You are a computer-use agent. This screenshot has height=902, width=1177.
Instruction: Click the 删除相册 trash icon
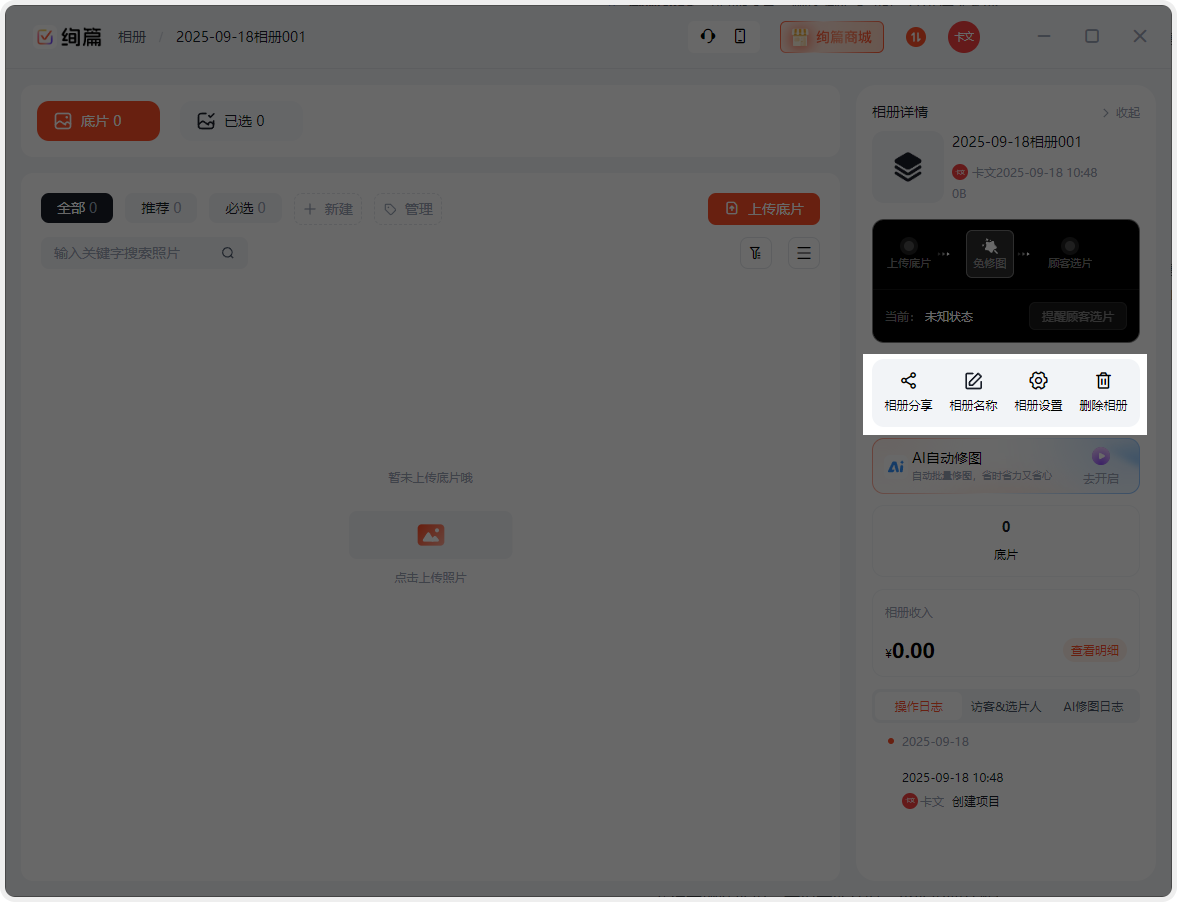pyautogui.click(x=1103, y=381)
